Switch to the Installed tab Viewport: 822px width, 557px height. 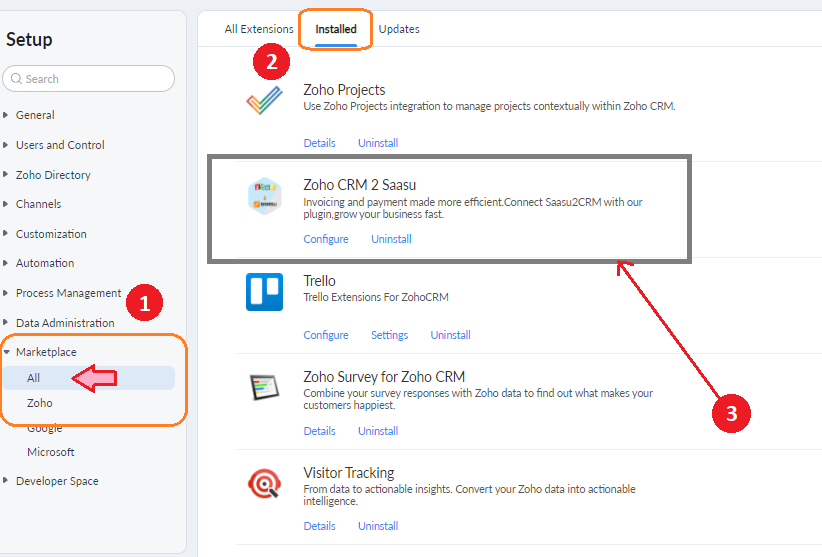click(336, 29)
